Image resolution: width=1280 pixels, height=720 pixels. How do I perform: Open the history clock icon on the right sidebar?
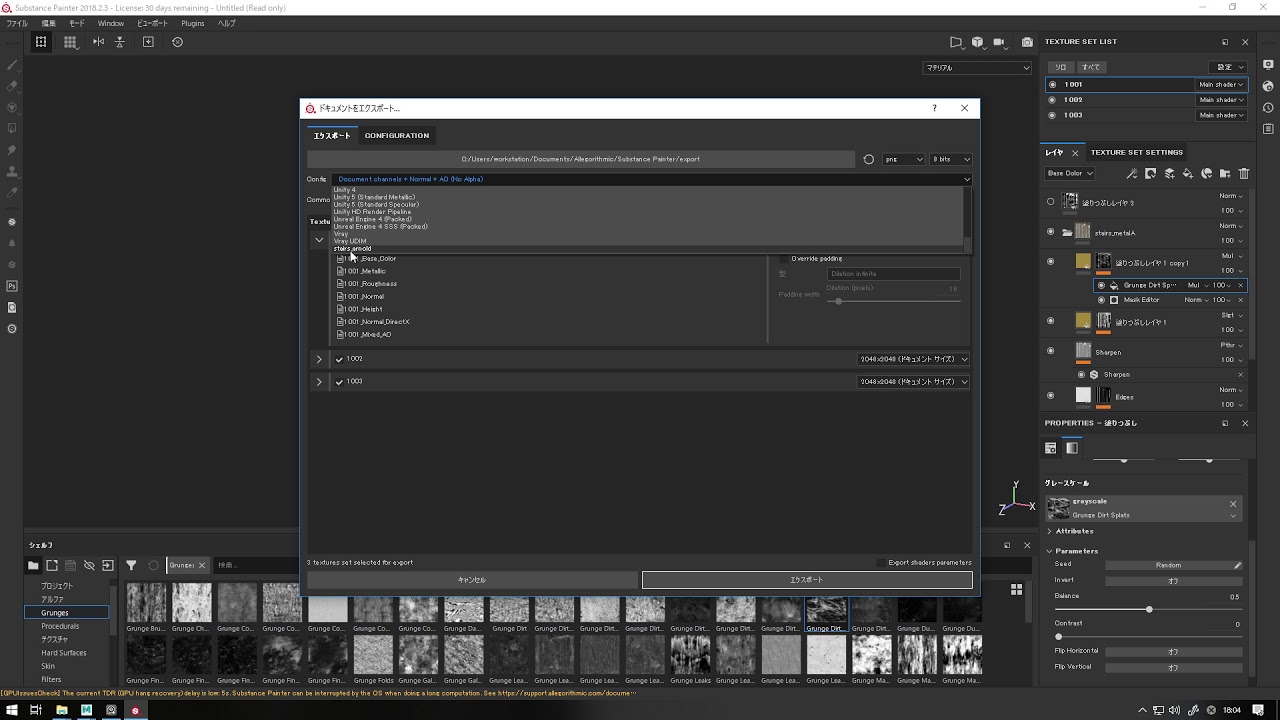click(1268, 108)
